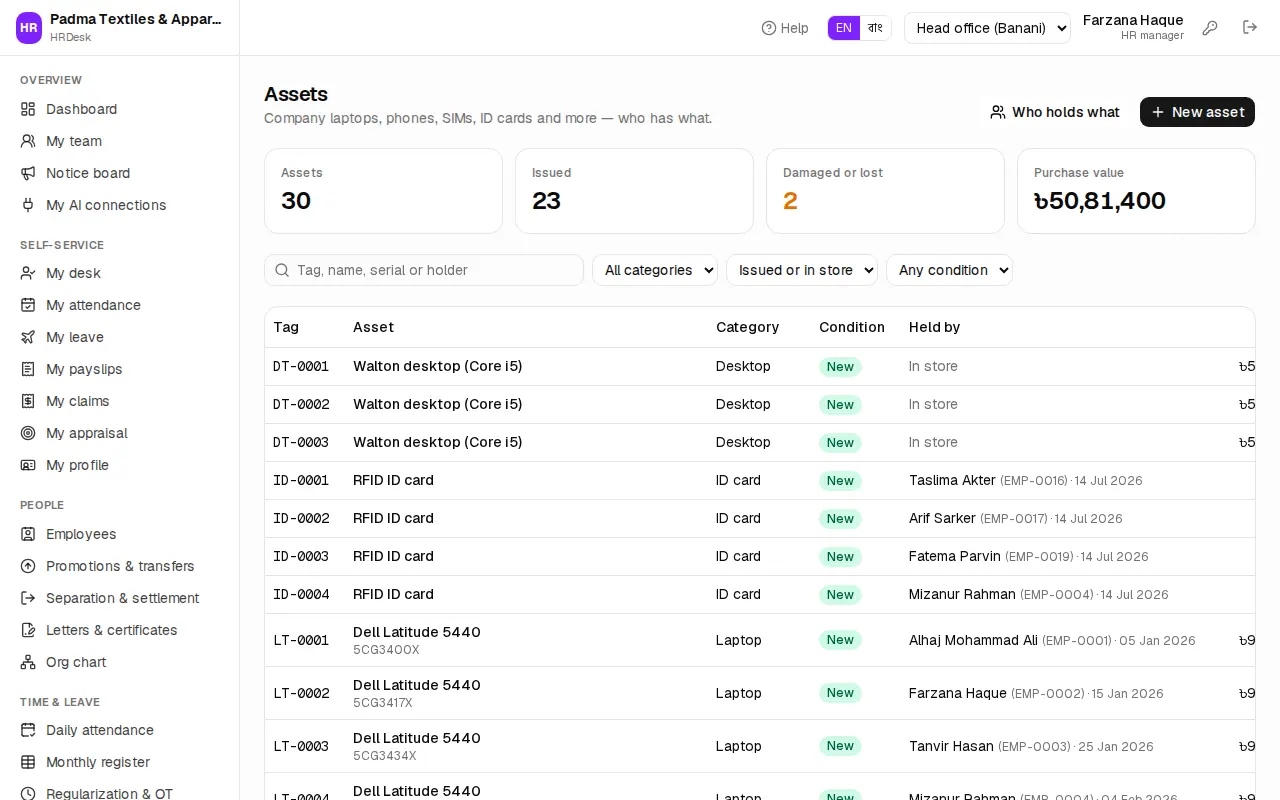Click the My payslips document icon
Viewport: 1280px width, 800px height.
click(x=28, y=369)
